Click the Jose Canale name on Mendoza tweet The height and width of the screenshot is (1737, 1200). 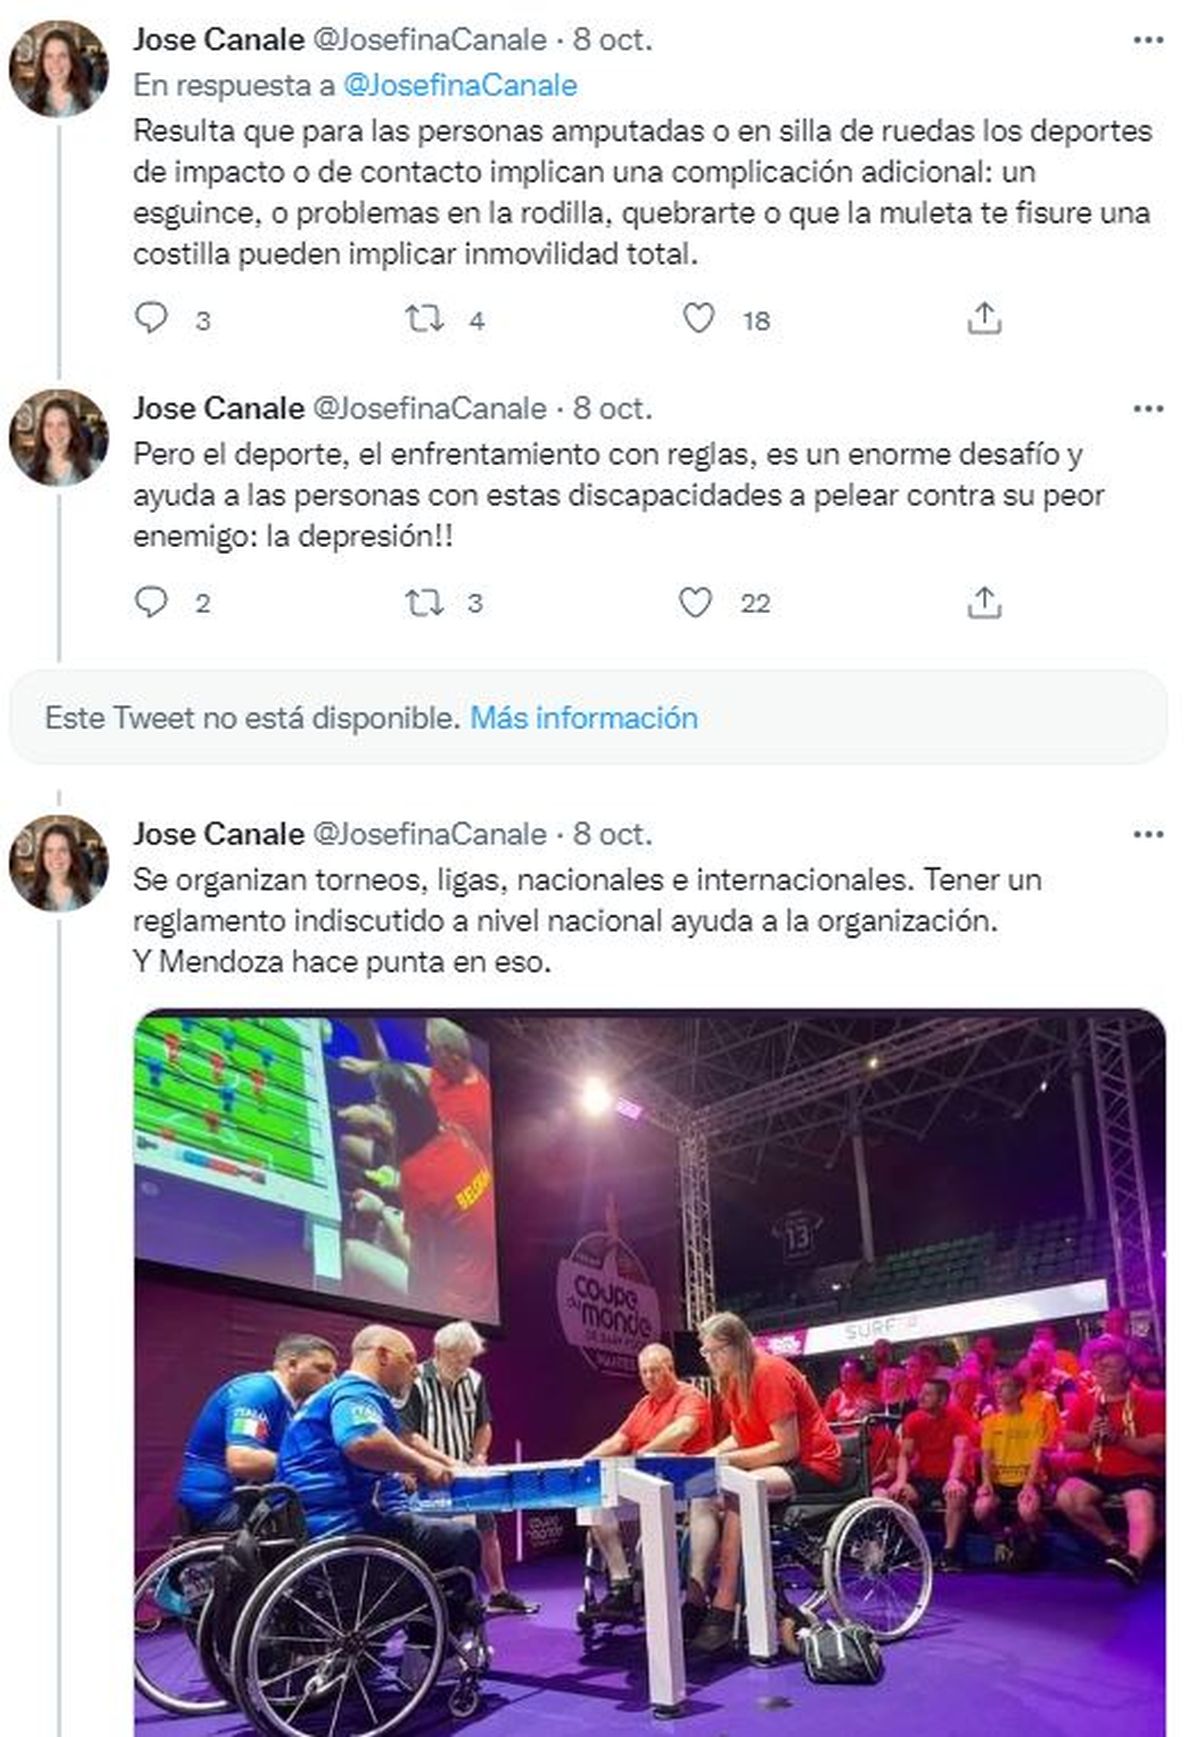click(x=218, y=834)
